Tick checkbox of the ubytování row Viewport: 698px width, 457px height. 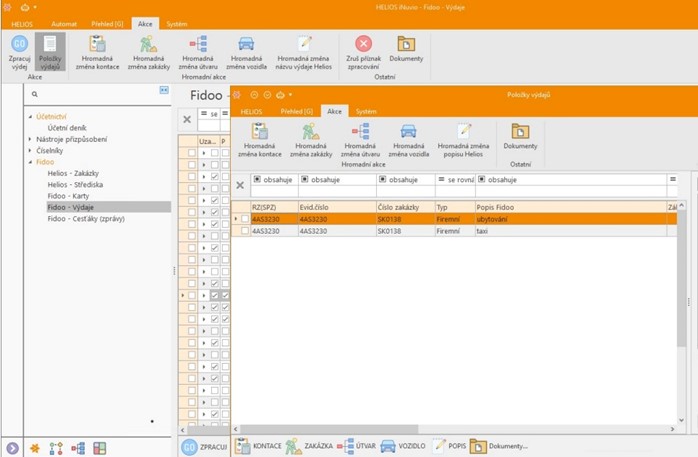coord(245,219)
